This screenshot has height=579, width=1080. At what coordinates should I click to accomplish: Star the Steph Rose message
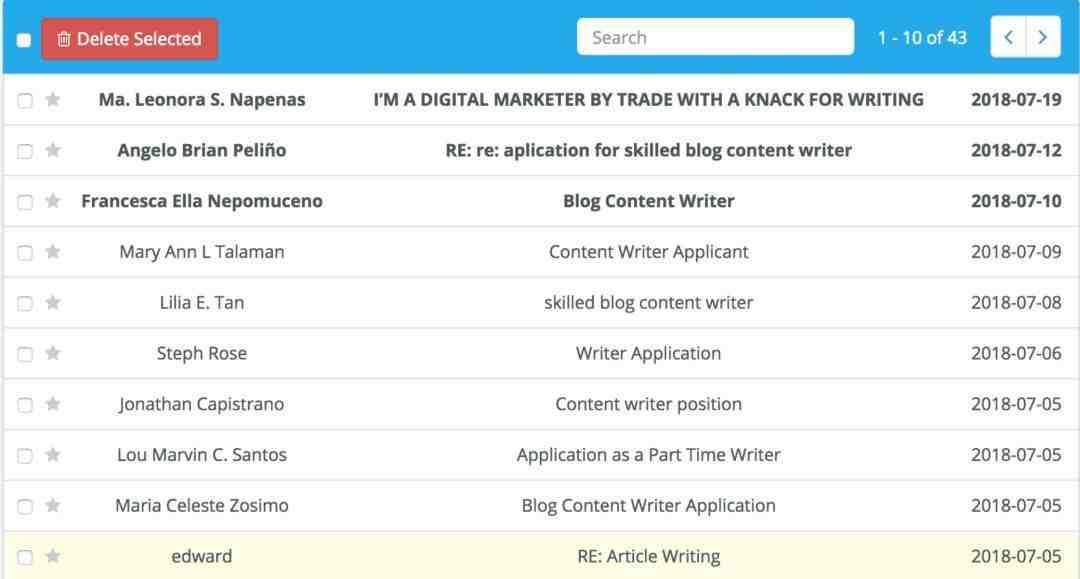tap(52, 353)
